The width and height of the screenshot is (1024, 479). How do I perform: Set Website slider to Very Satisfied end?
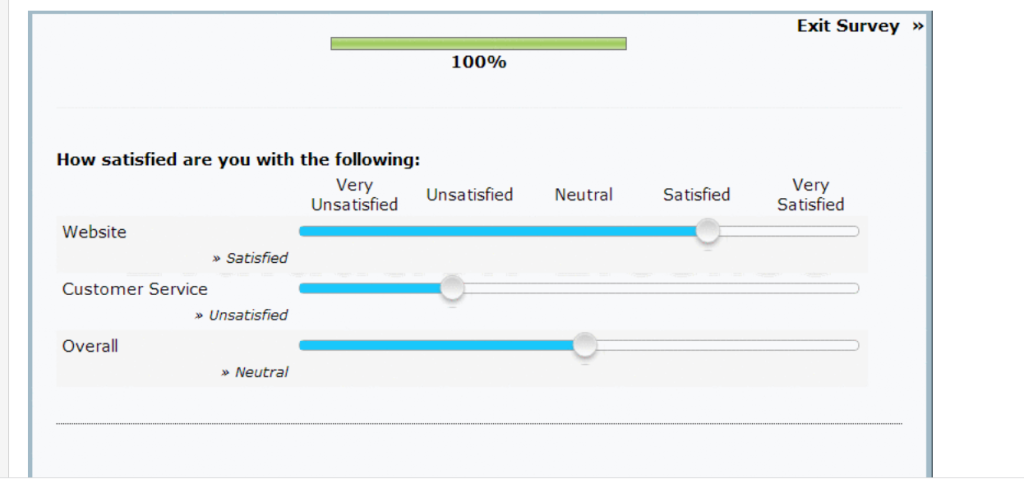pos(852,231)
